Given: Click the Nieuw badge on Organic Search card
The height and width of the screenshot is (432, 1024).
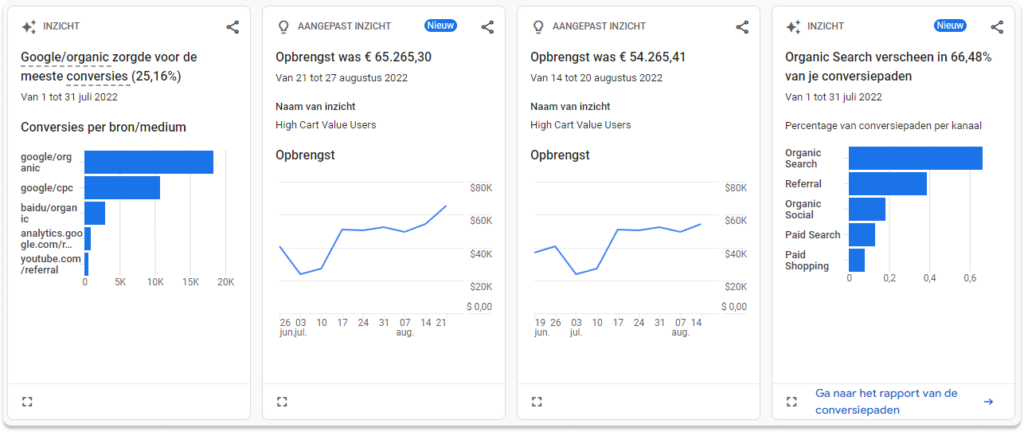Looking at the screenshot, I should [x=950, y=26].
